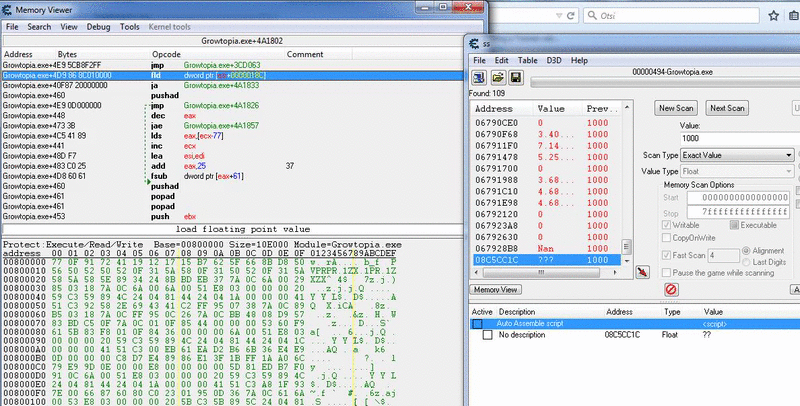This screenshot has width=800, height=406.
Task: Click the save floppy disk icon
Action: (x=515, y=77)
